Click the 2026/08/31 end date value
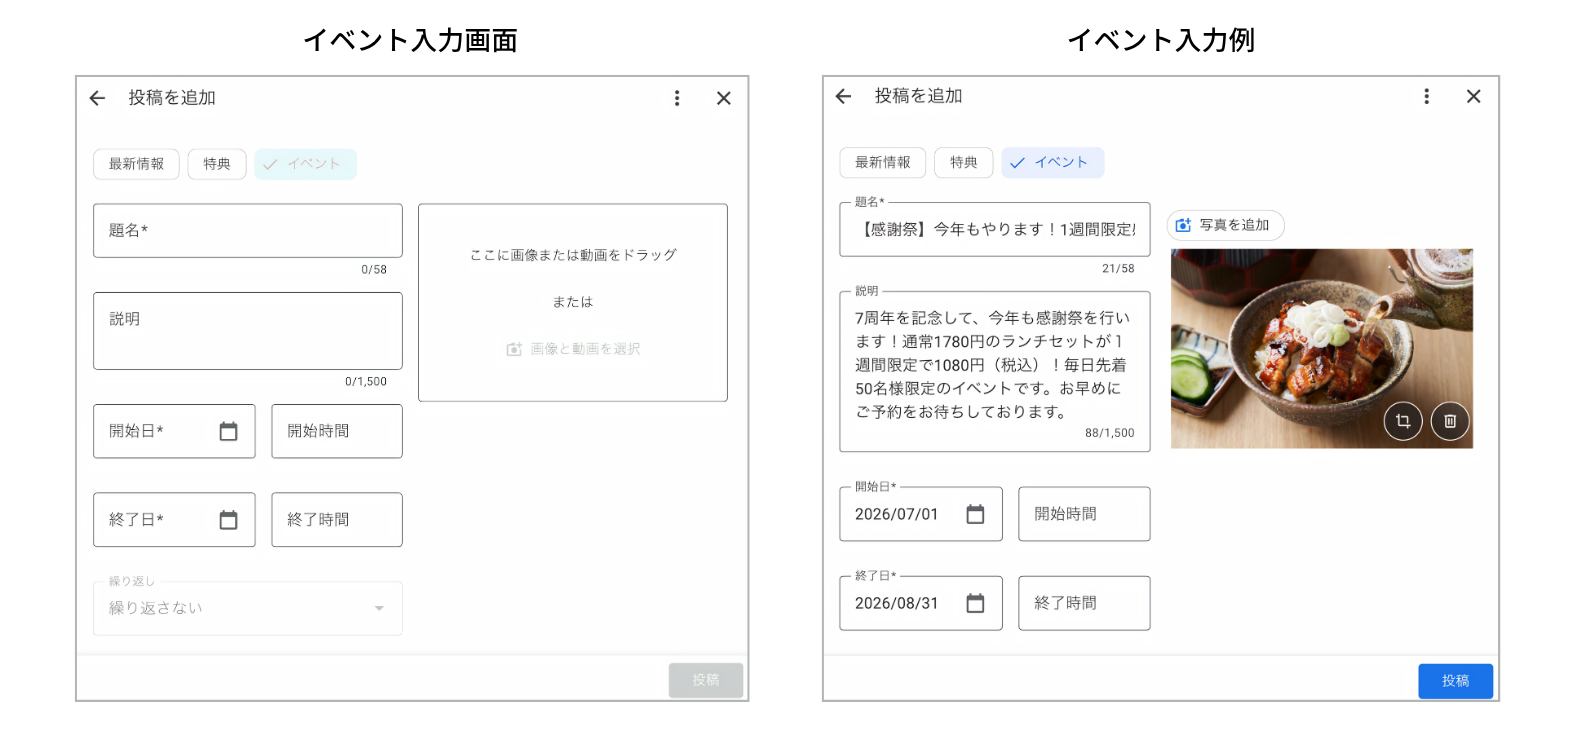 point(896,603)
